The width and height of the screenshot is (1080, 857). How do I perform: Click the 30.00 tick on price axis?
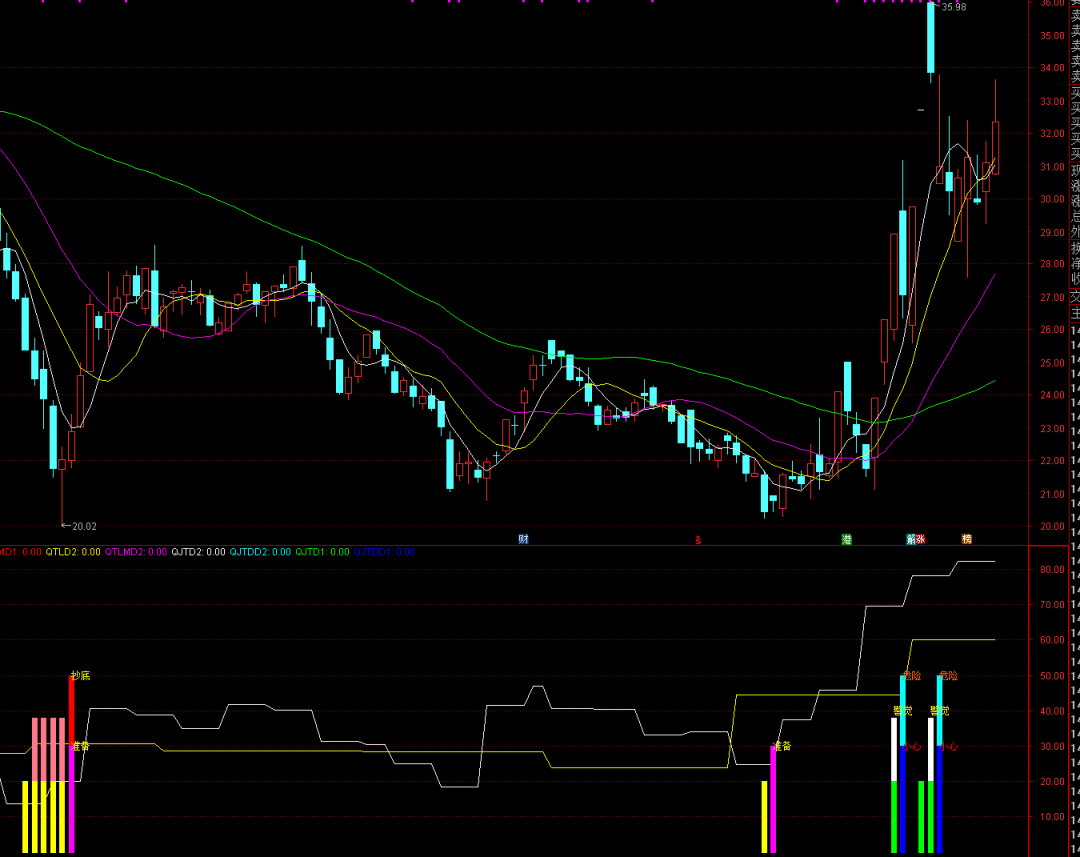click(x=1052, y=199)
